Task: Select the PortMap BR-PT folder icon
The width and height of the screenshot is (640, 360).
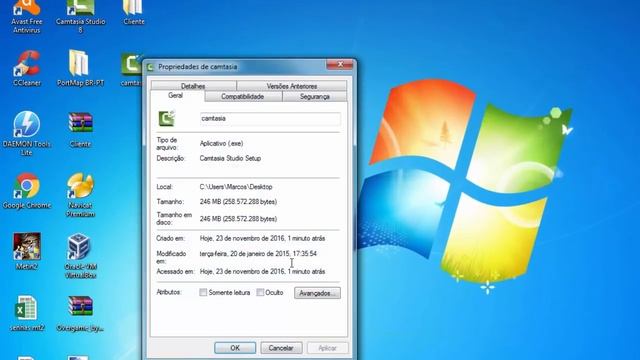Action: point(80,68)
